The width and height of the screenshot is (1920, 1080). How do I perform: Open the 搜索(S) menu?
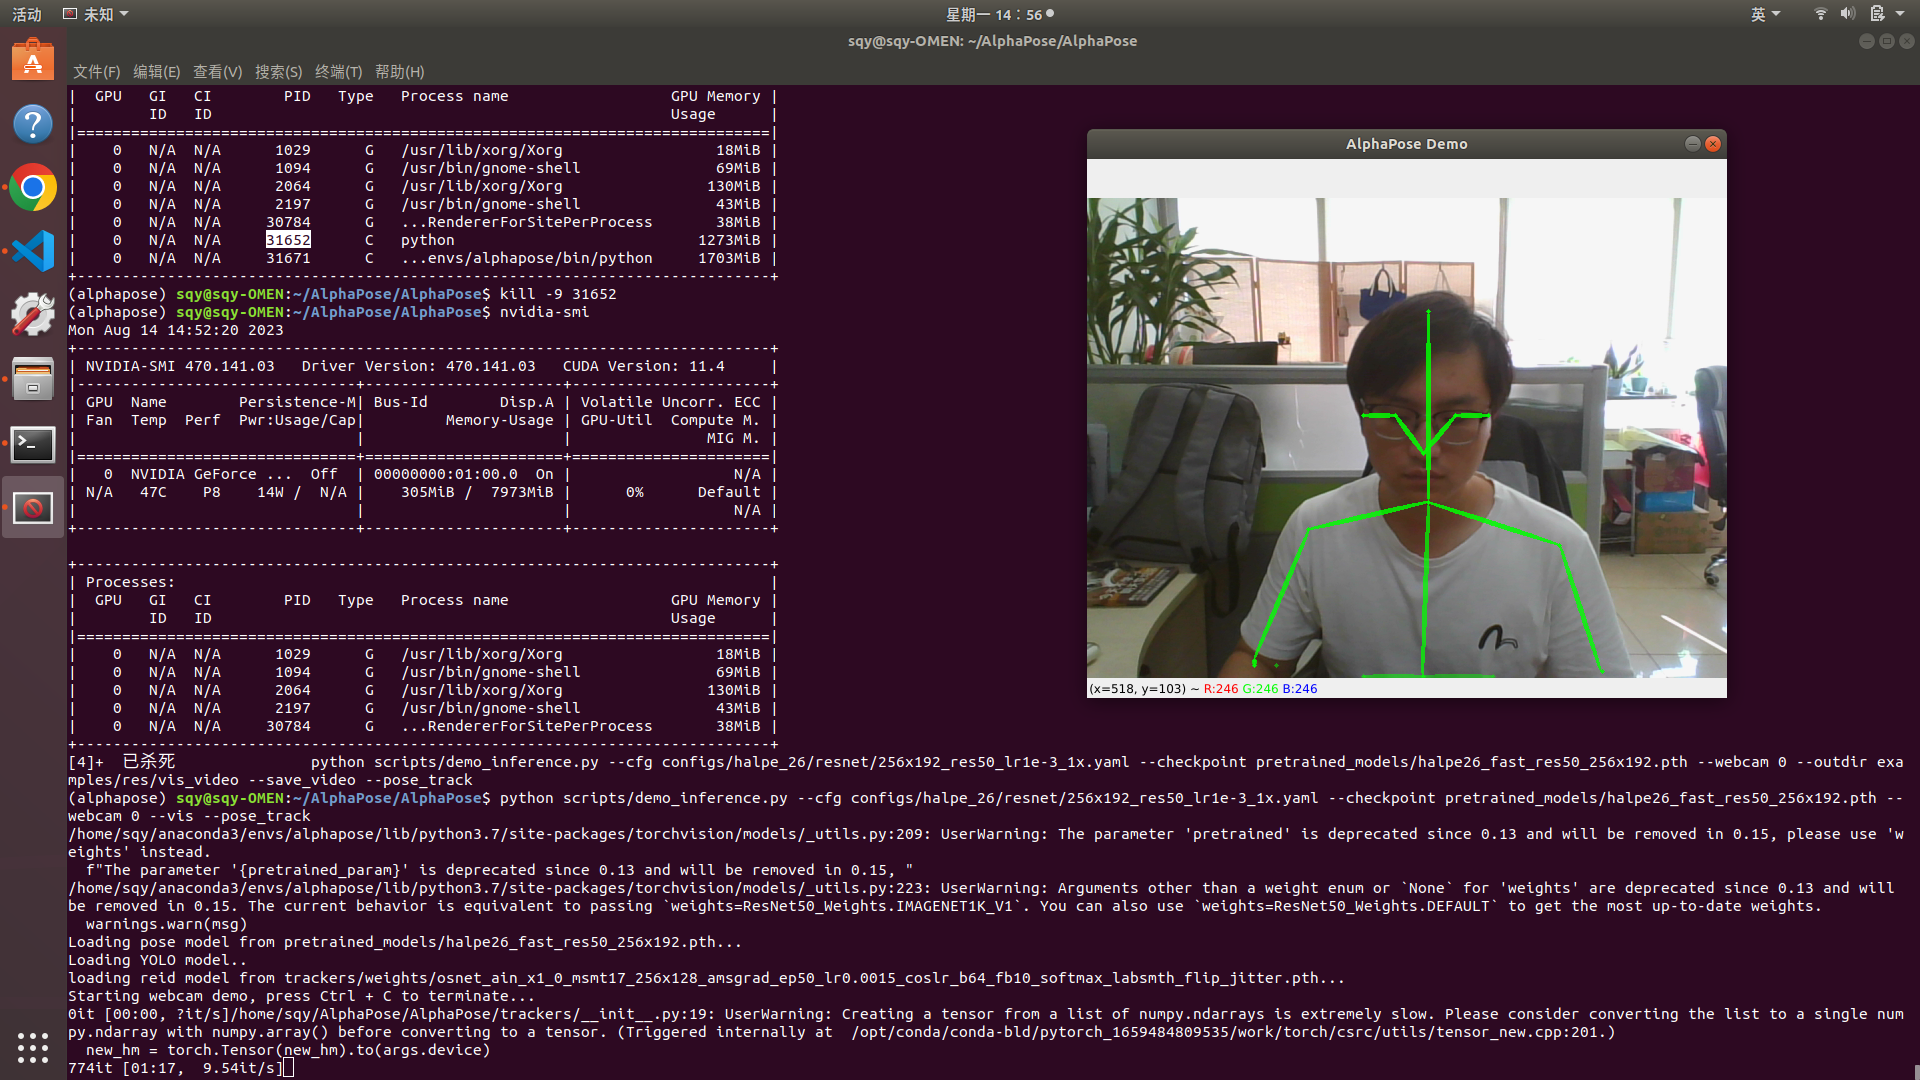click(278, 72)
